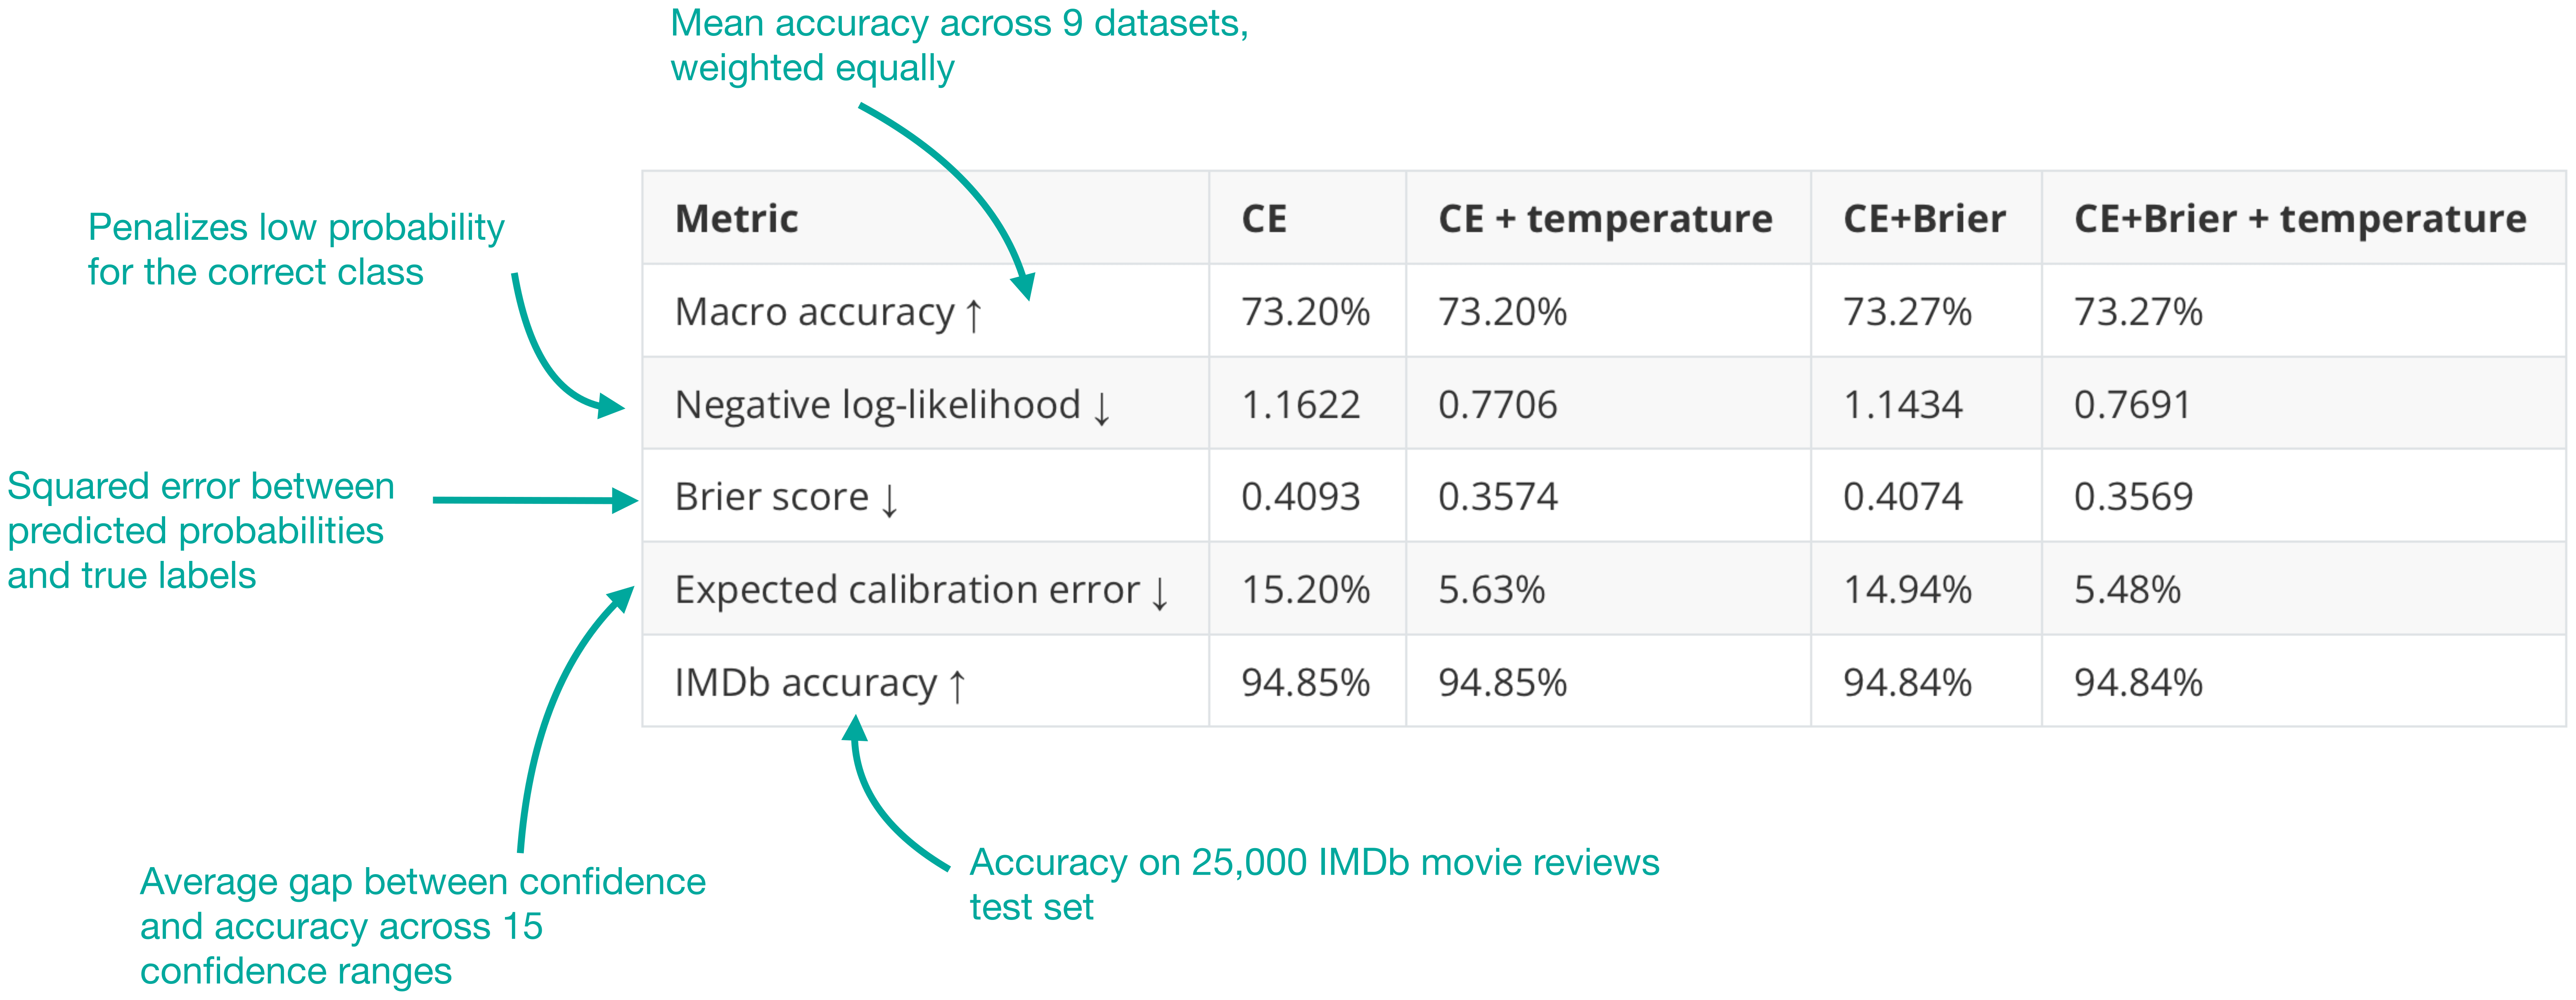
Task: Click the CE + temperature column header
Action: pyautogui.click(x=1605, y=218)
